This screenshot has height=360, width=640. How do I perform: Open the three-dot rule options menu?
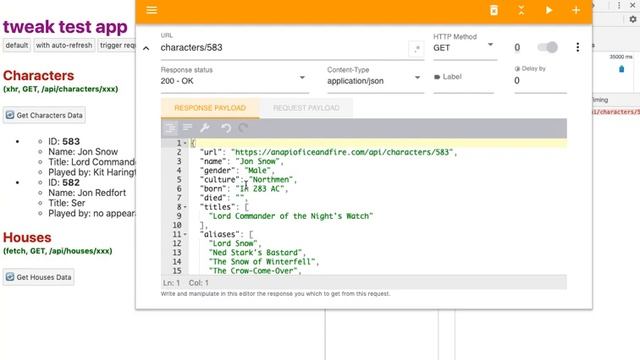tap(578, 47)
